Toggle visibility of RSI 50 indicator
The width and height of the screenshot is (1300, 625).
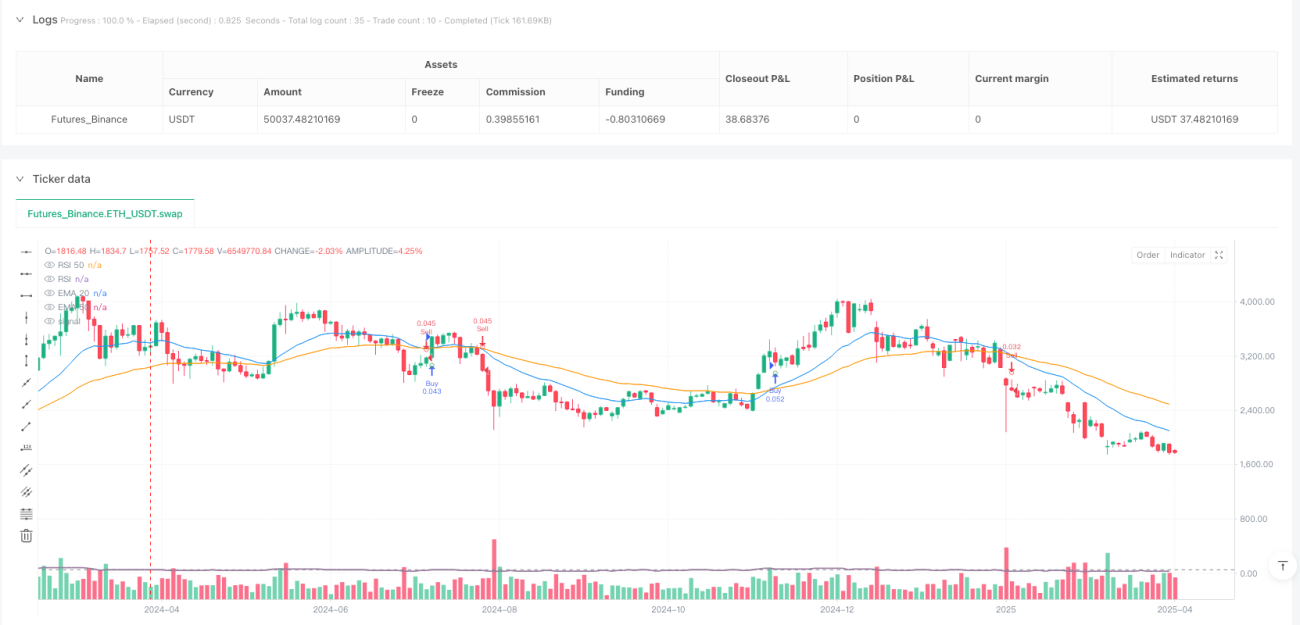pos(49,265)
